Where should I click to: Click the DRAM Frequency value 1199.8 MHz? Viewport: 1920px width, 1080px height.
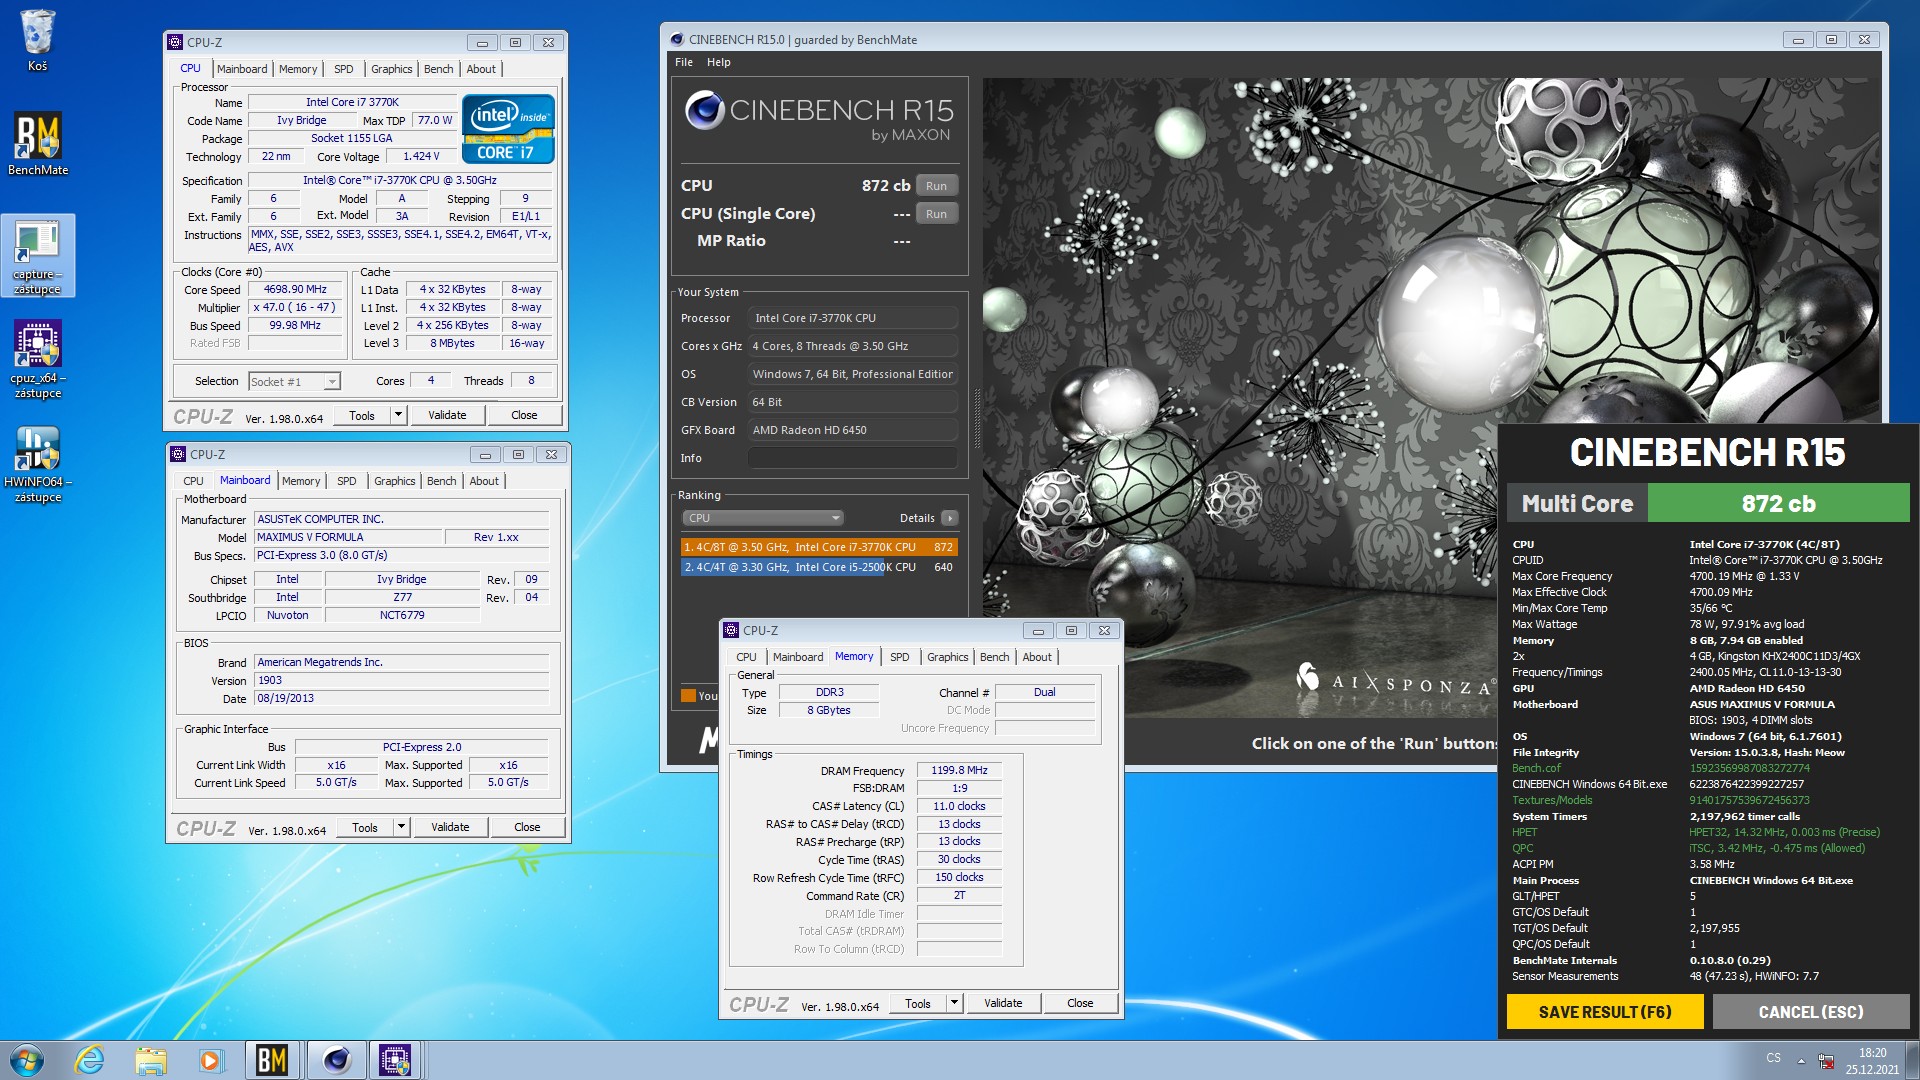point(959,770)
